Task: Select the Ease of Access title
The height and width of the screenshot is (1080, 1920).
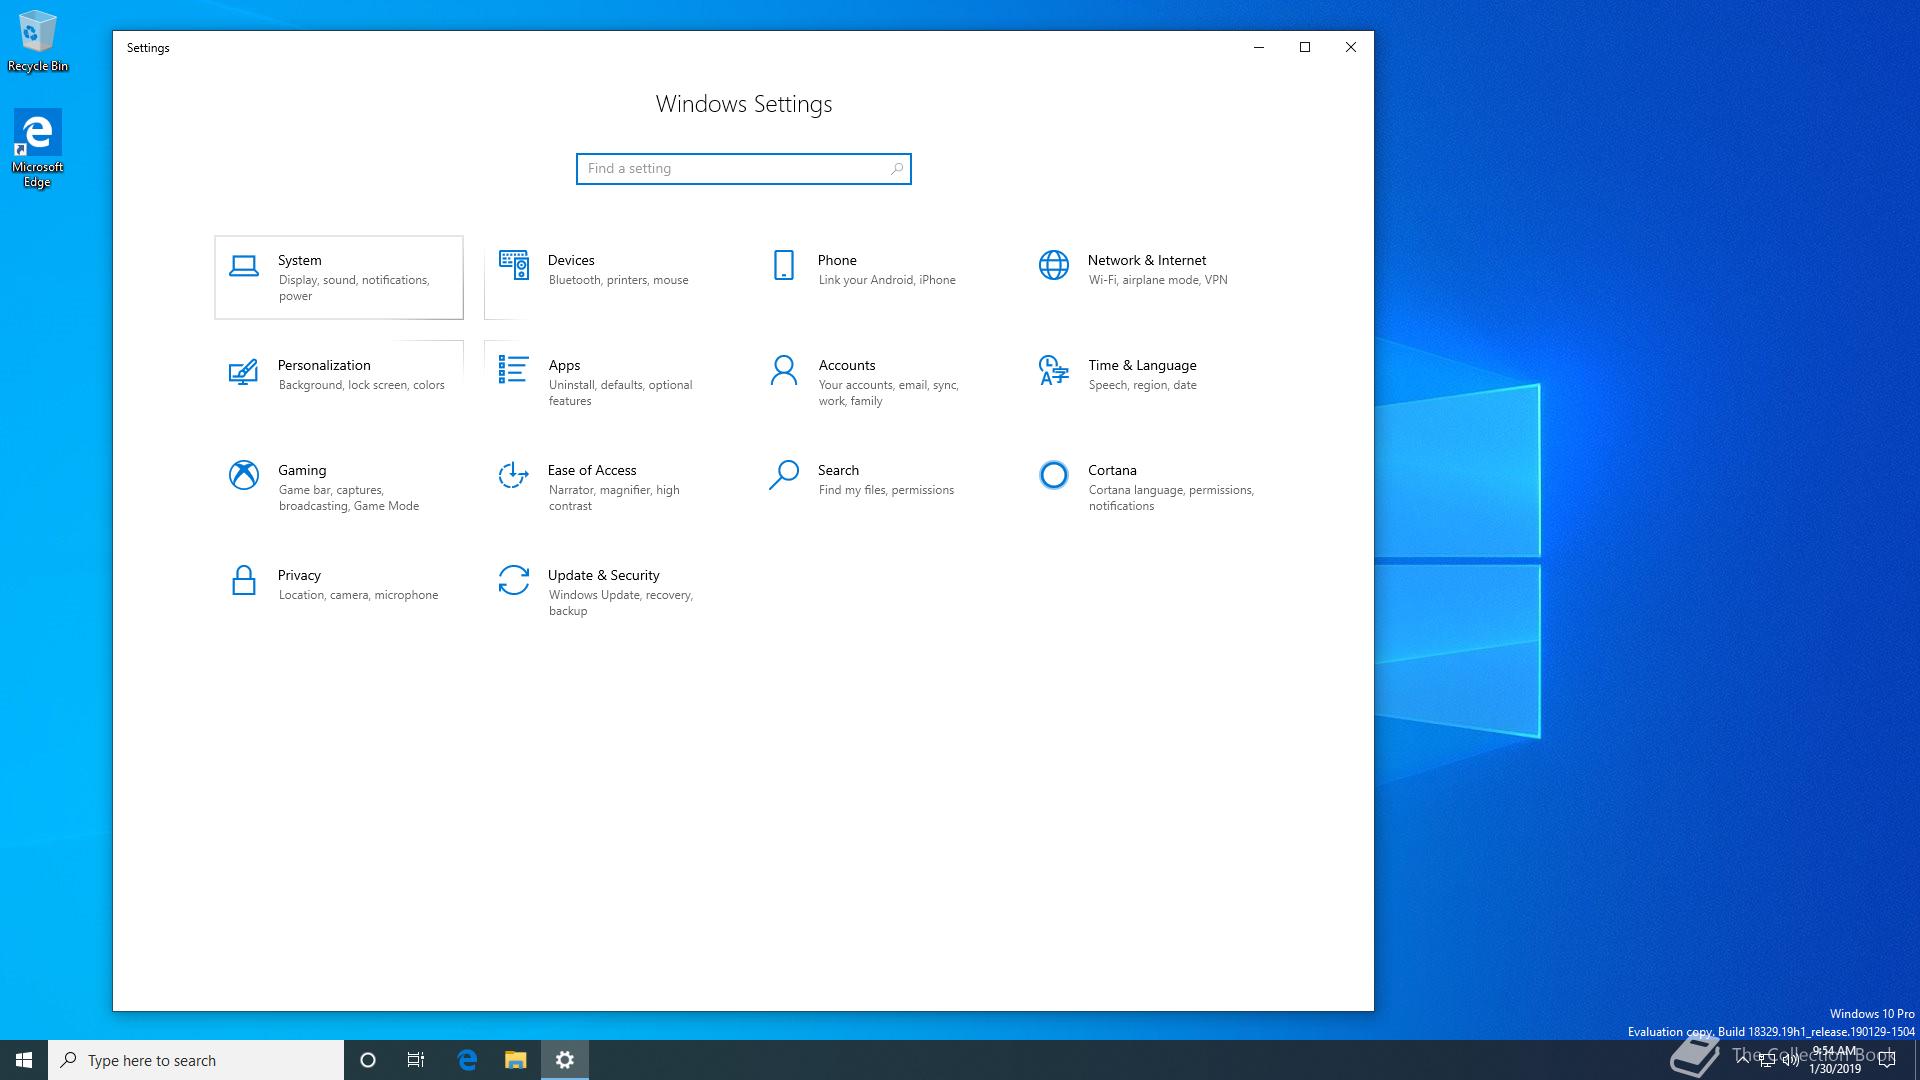Action: pyautogui.click(x=592, y=470)
